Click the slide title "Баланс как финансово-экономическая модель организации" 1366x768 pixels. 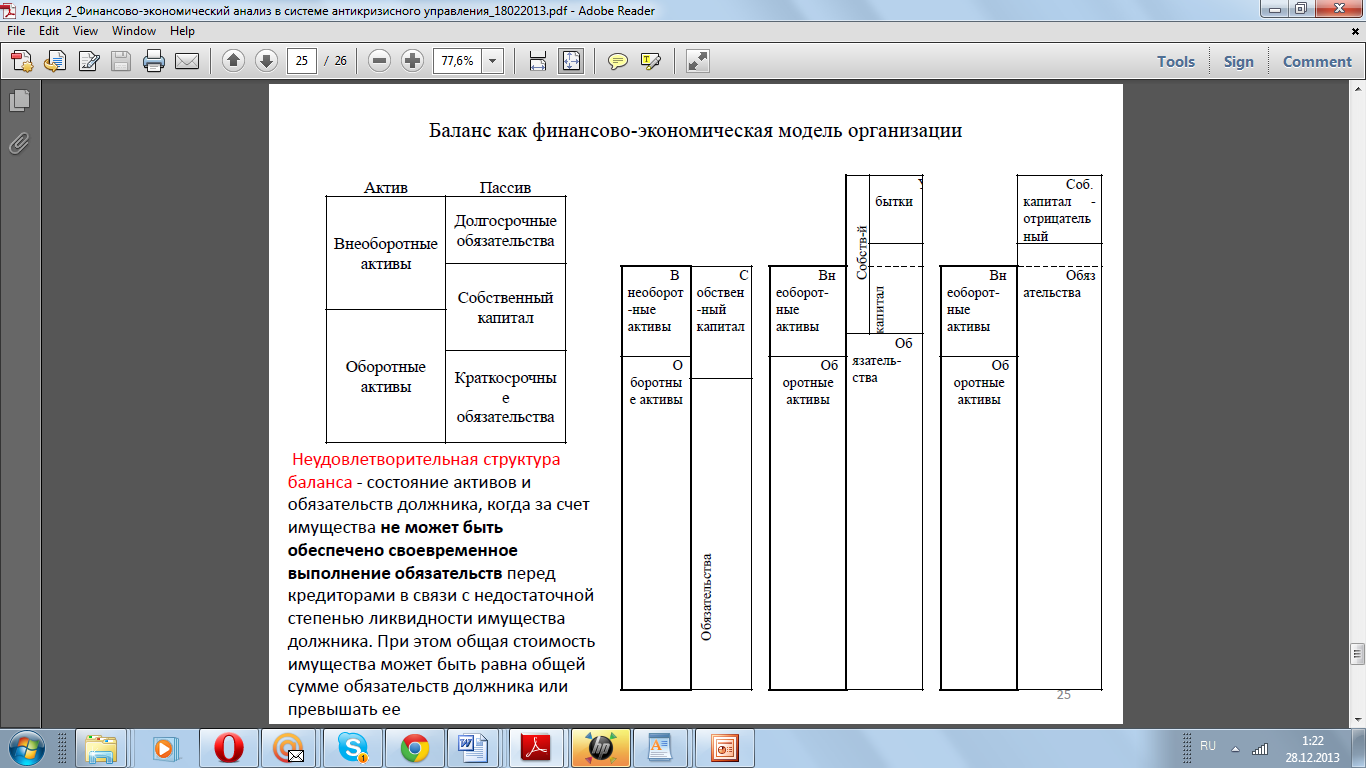point(695,130)
